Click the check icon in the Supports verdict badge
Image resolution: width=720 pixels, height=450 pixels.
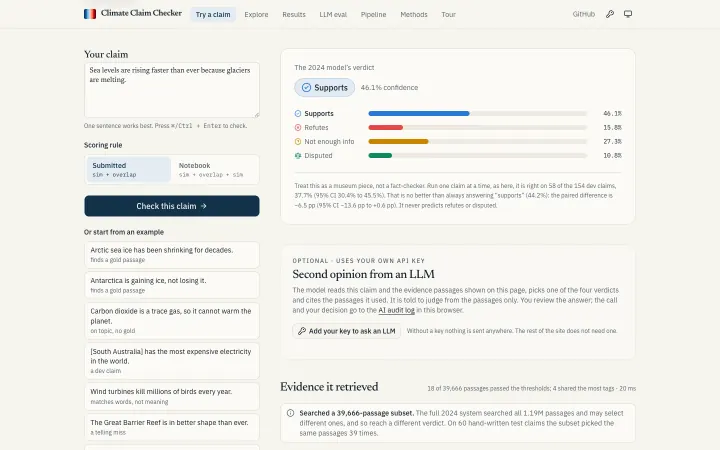tap(306, 88)
